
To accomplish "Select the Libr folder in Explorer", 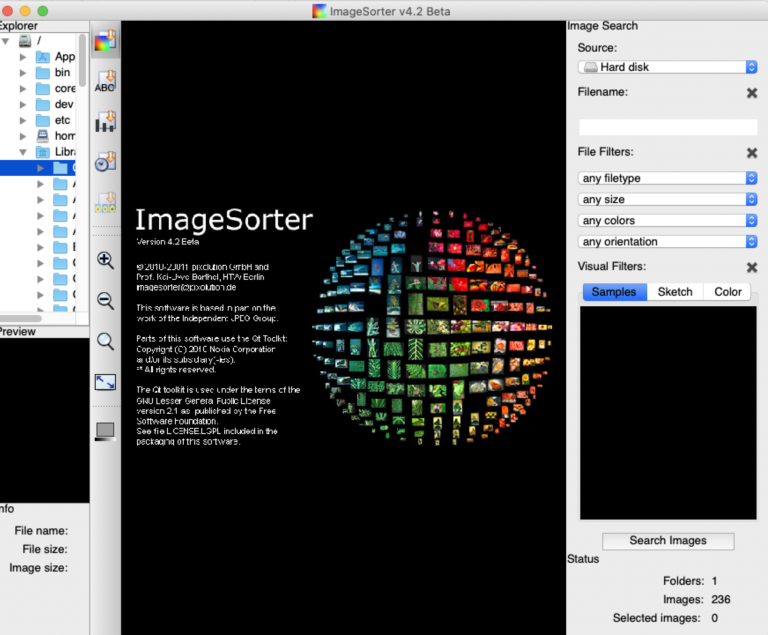I will click(56, 152).
